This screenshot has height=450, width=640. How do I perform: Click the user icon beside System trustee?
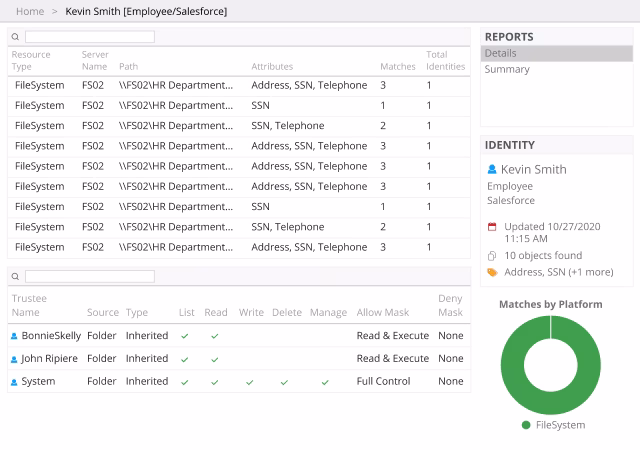[x=14, y=382]
